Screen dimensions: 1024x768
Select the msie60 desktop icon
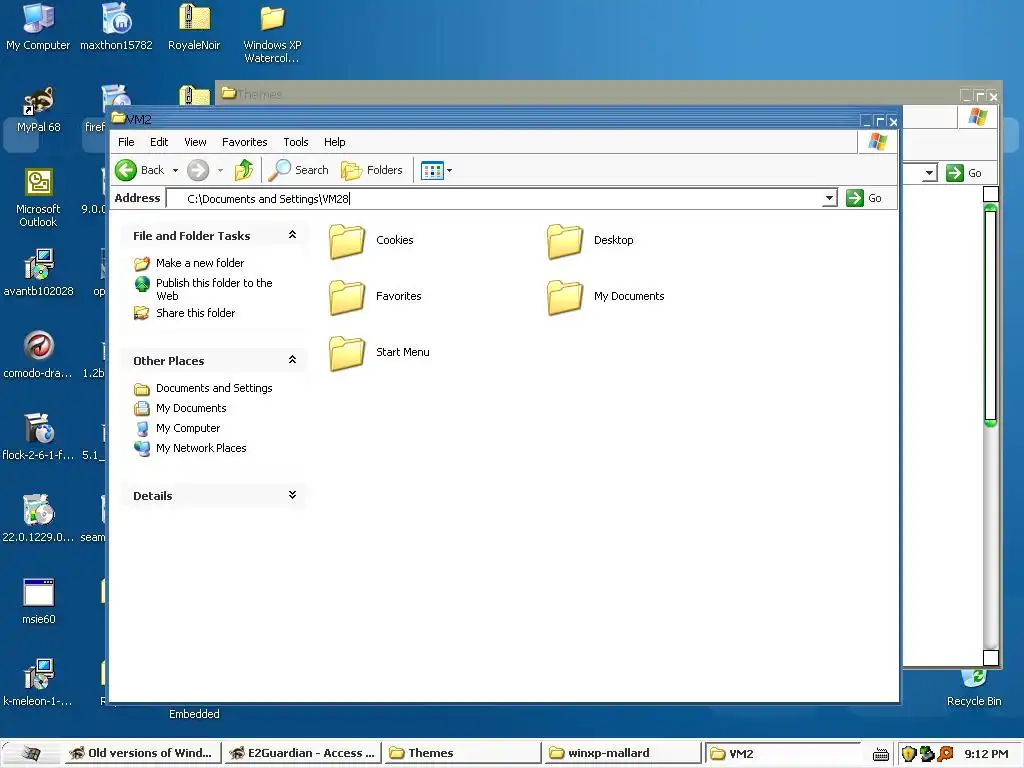click(39, 601)
